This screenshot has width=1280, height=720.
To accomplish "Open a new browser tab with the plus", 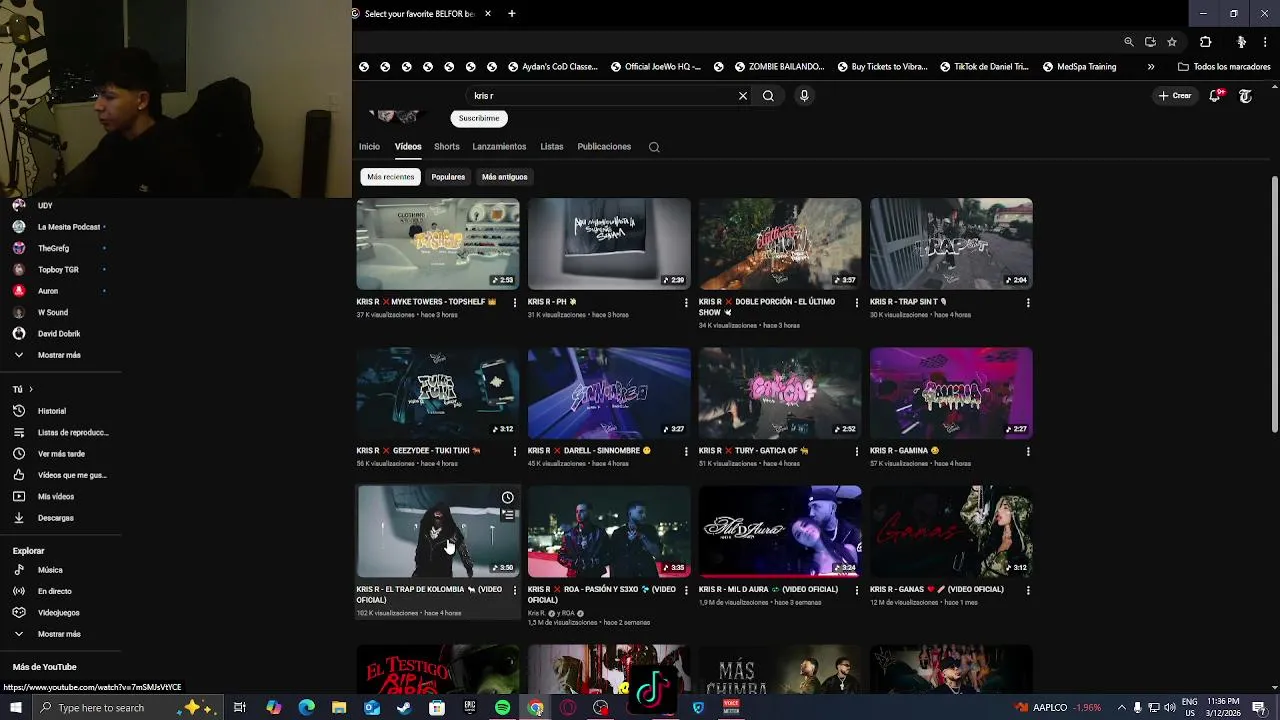I will [511, 14].
